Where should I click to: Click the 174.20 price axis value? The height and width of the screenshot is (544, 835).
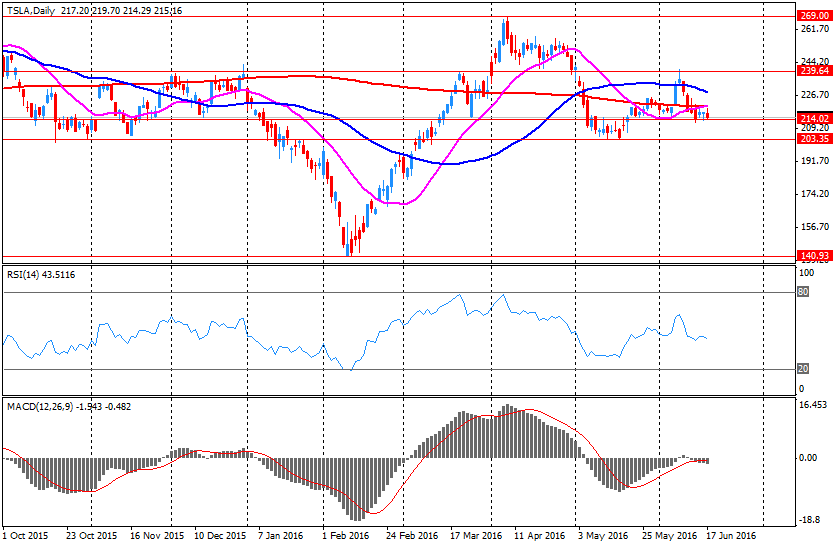815,194
